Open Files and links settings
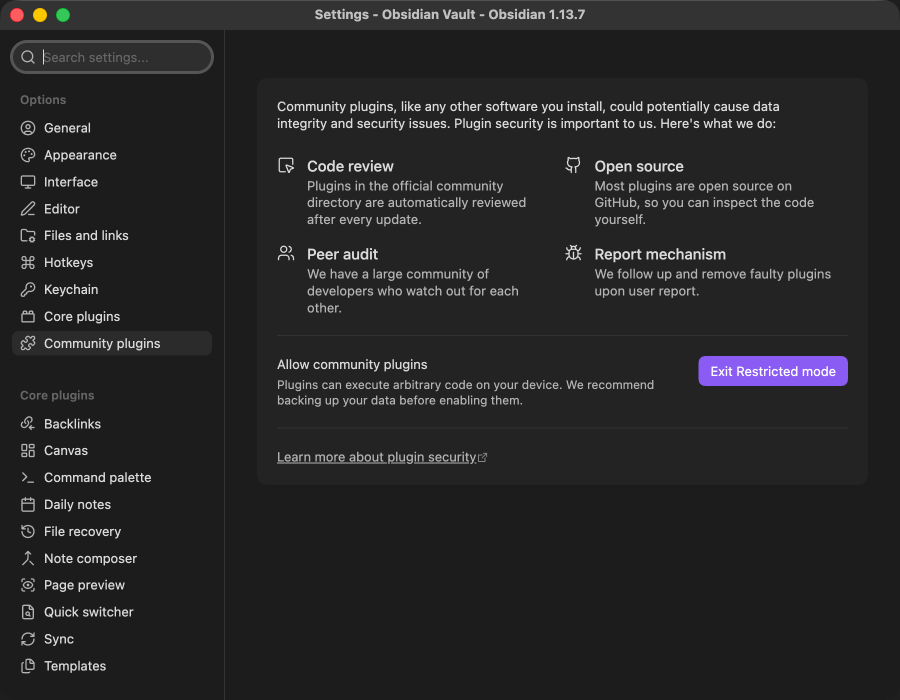This screenshot has width=900, height=700. coord(112,236)
